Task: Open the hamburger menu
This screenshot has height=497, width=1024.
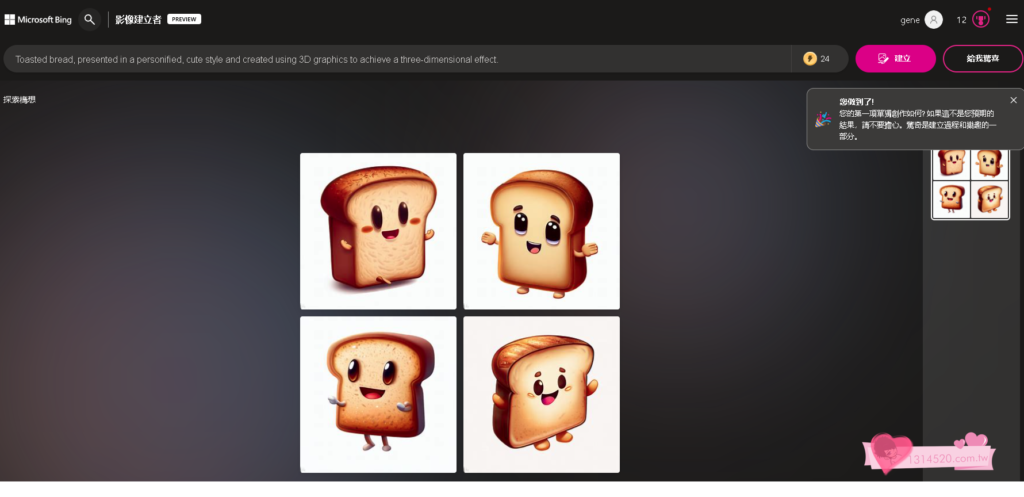Action: click(x=1011, y=19)
